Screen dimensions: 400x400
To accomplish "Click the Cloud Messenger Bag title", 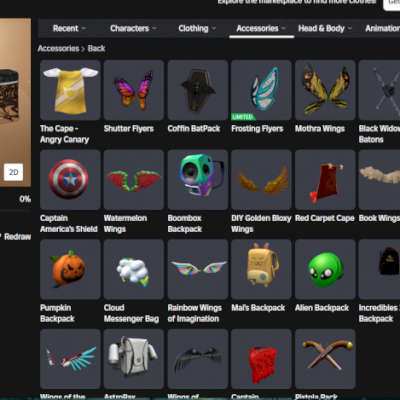I will pyautogui.click(x=131, y=313).
